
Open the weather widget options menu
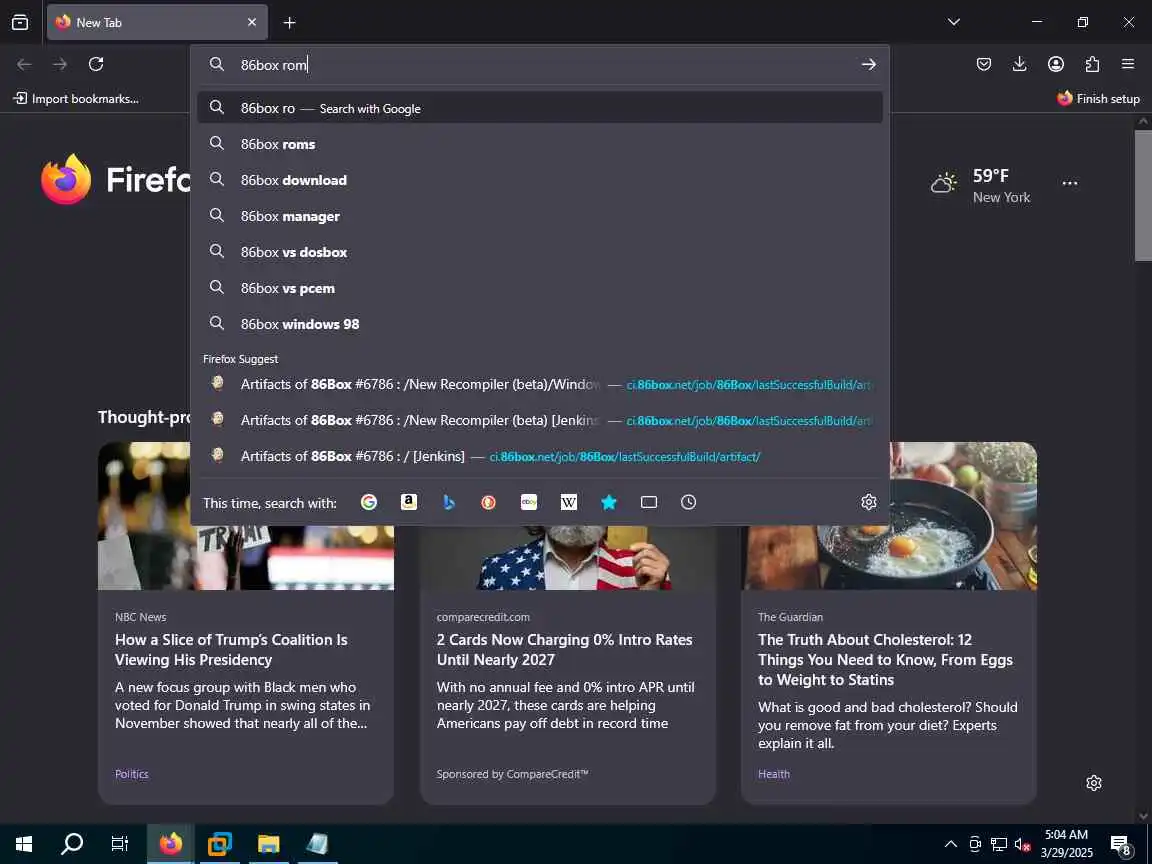click(1070, 183)
